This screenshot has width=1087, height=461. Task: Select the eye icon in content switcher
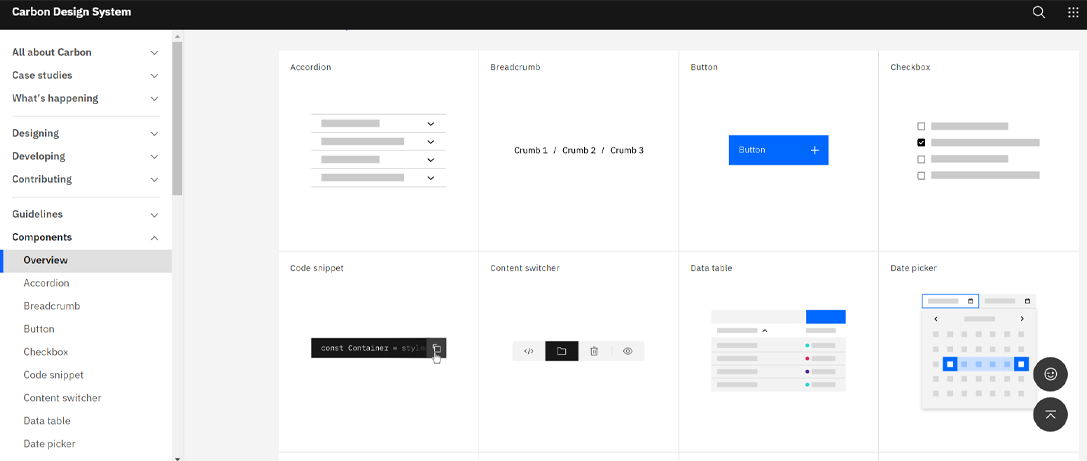(x=628, y=351)
